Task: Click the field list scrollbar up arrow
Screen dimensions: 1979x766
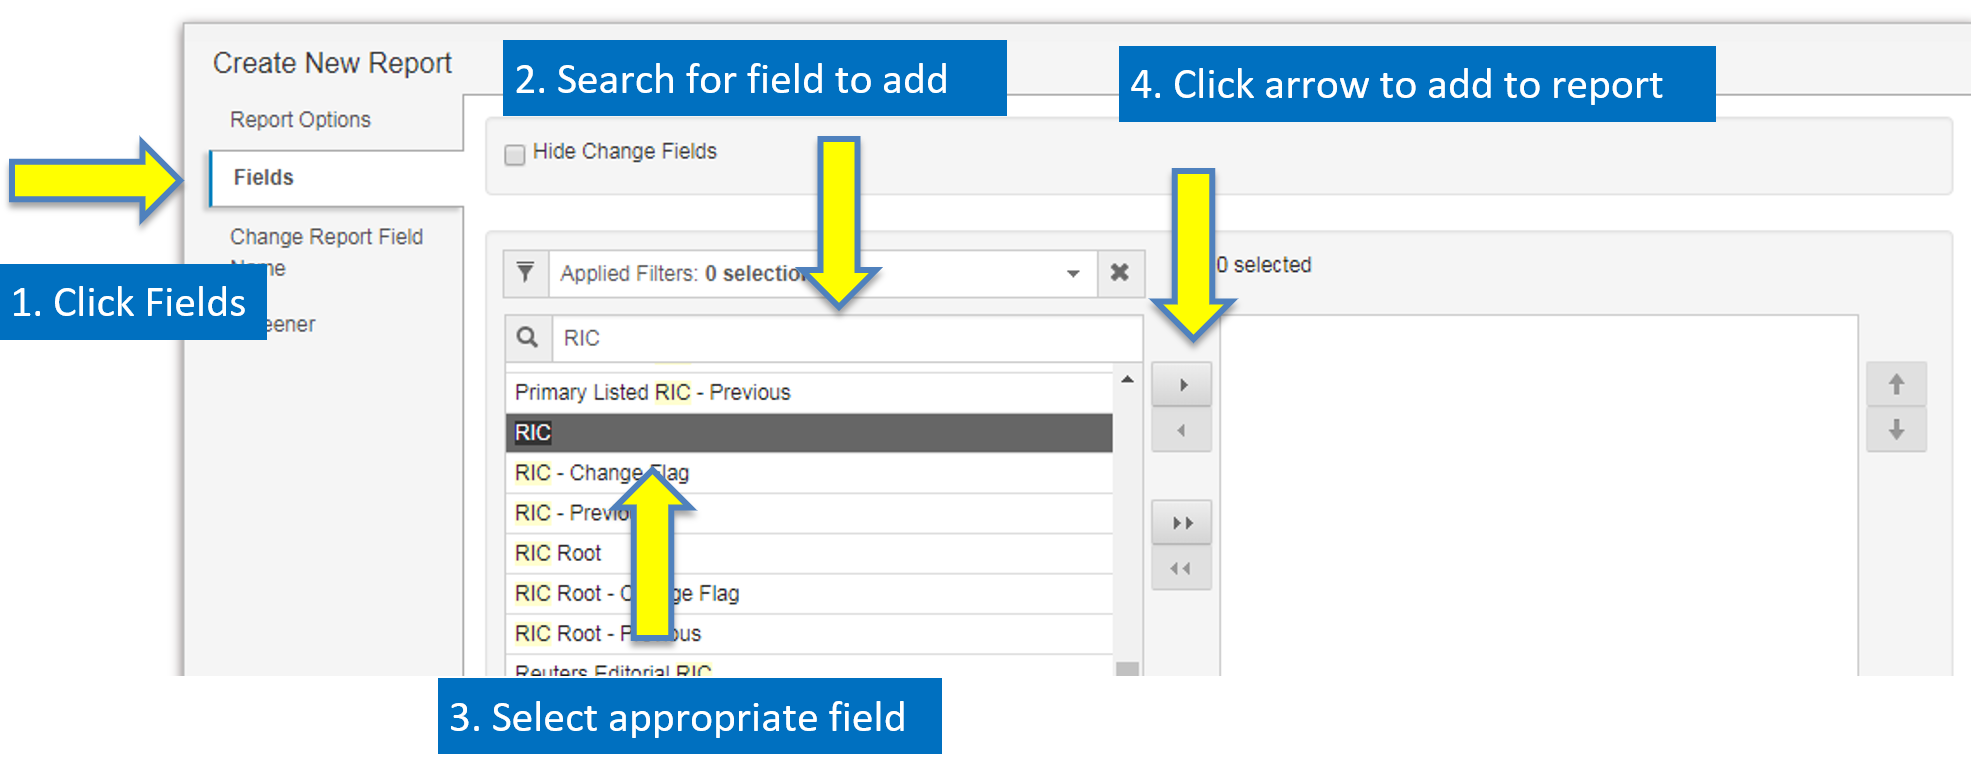Action: 1127,380
